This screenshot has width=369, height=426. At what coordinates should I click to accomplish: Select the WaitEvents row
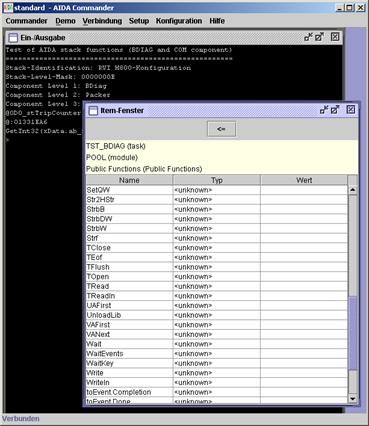tap(217, 354)
